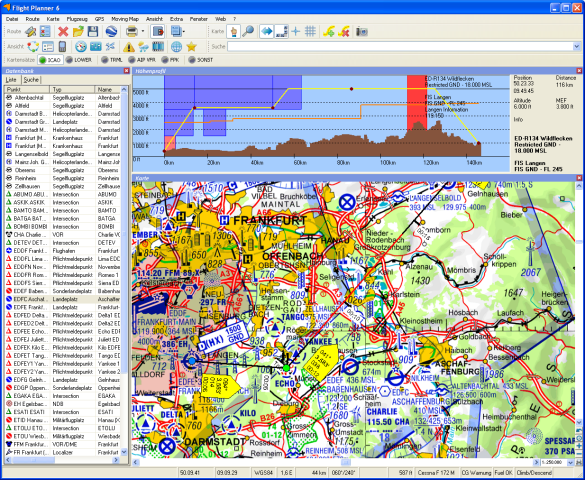The width and height of the screenshot is (585, 480).
Task: Select the magnifier zoom map tool
Action: (248, 32)
